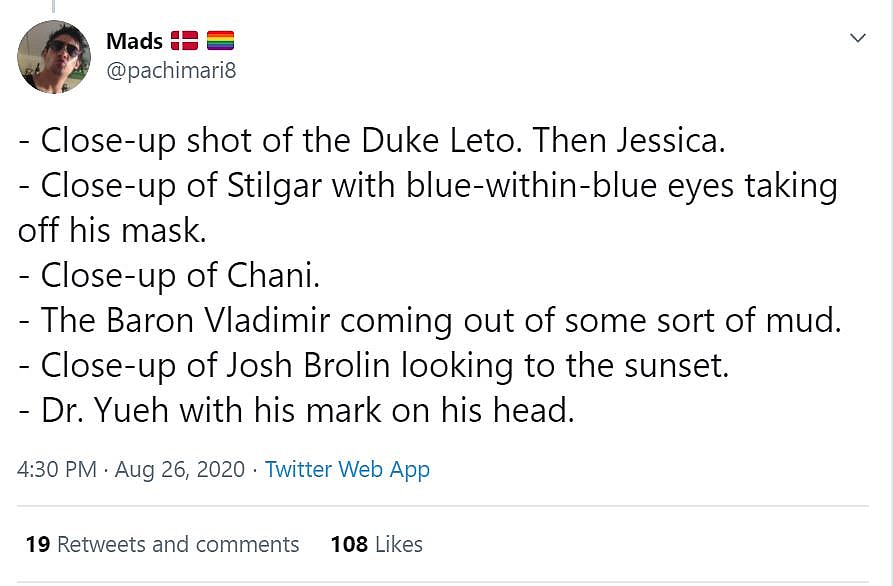
Task: Click the Danish flag emoji beside Mads
Action: (x=184, y=41)
